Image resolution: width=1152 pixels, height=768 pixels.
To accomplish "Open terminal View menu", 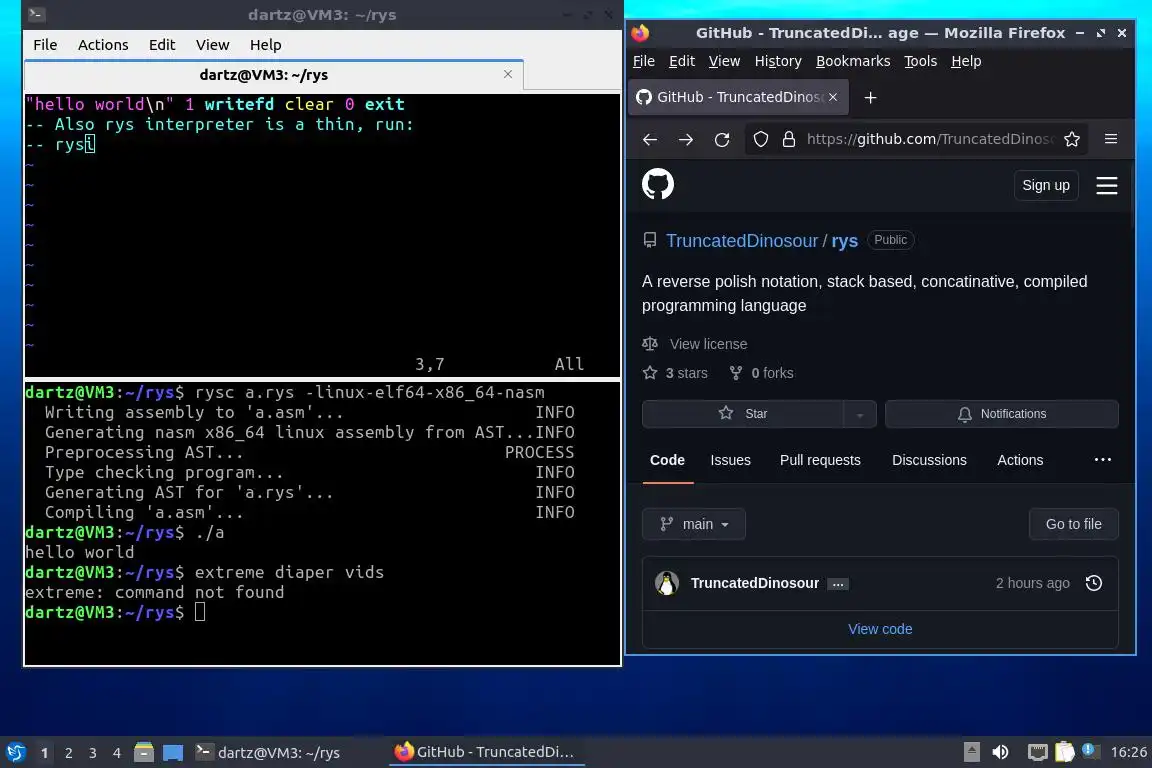I will coord(212,45).
